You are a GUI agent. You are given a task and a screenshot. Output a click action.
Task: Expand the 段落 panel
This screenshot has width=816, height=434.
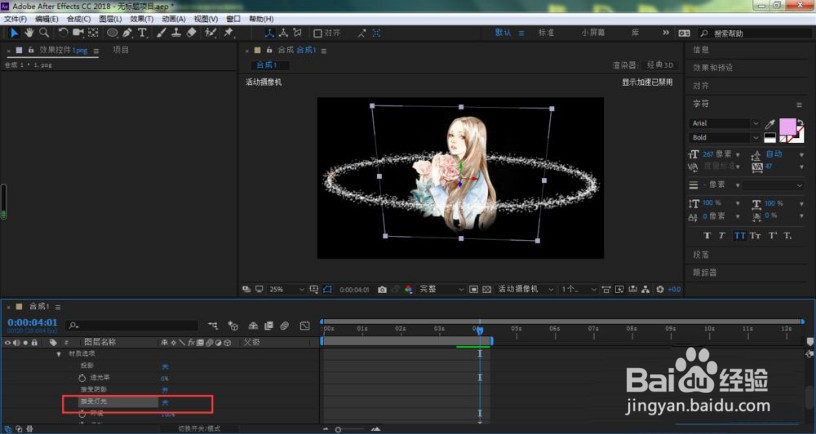pyautogui.click(x=700, y=255)
